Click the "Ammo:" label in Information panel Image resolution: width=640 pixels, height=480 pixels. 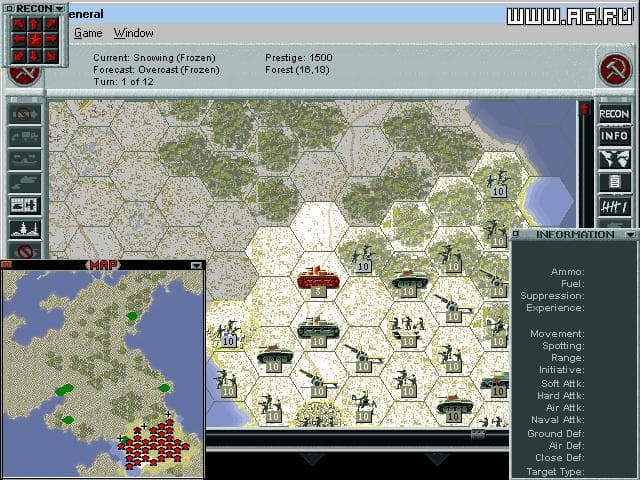tap(568, 271)
